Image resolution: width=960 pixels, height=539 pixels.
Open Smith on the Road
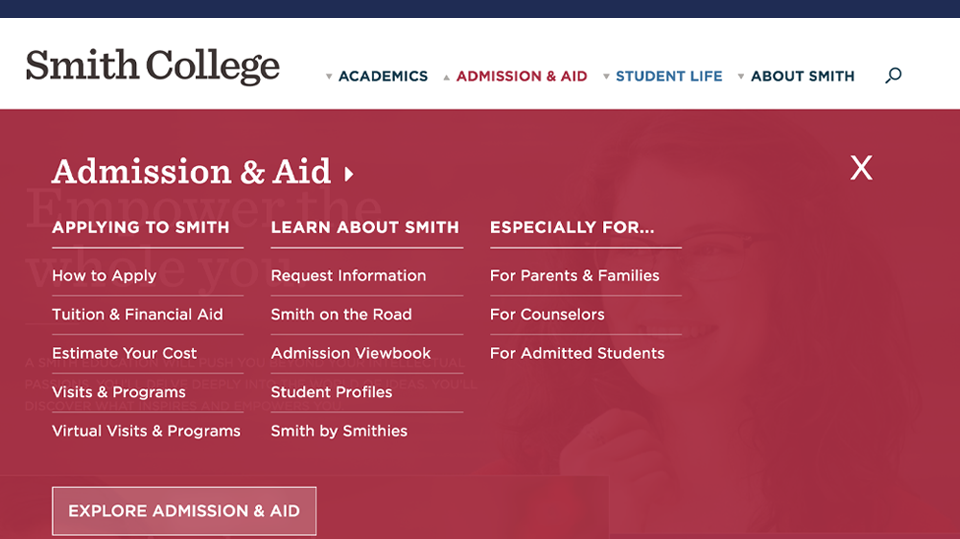point(341,314)
